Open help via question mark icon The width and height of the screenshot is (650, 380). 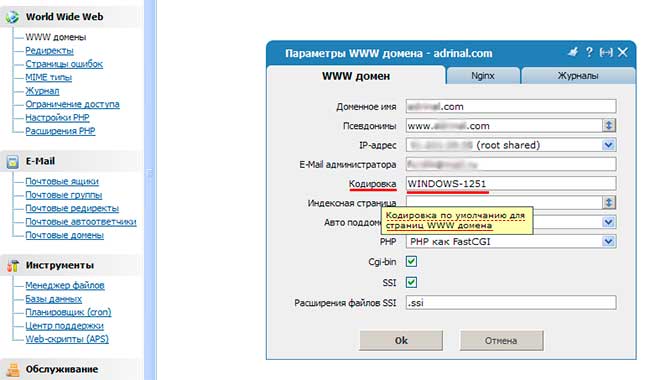tap(589, 52)
